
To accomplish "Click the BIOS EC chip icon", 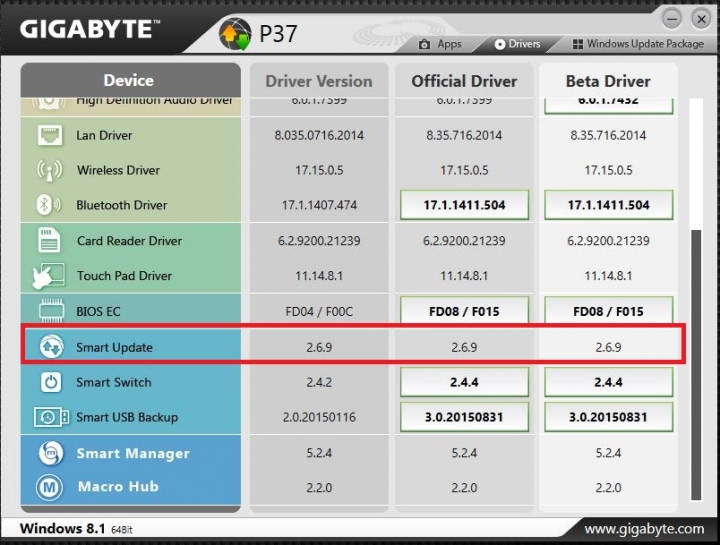I will 51,311.
